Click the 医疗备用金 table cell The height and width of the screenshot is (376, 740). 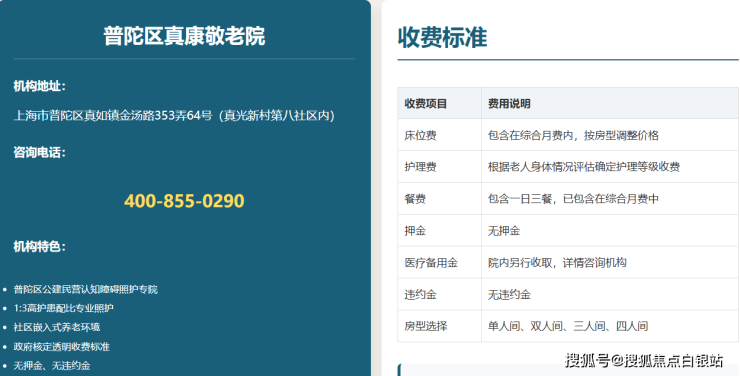[439, 262]
